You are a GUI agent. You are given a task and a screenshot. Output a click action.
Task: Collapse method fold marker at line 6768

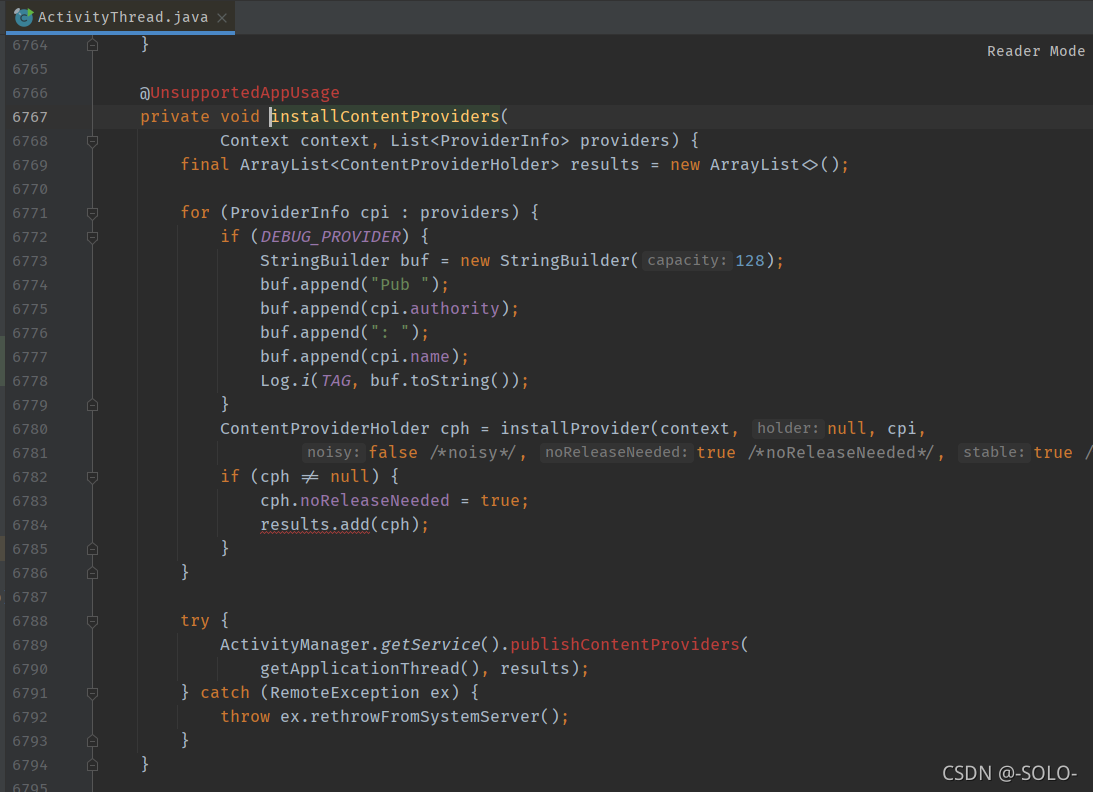[x=92, y=142]
